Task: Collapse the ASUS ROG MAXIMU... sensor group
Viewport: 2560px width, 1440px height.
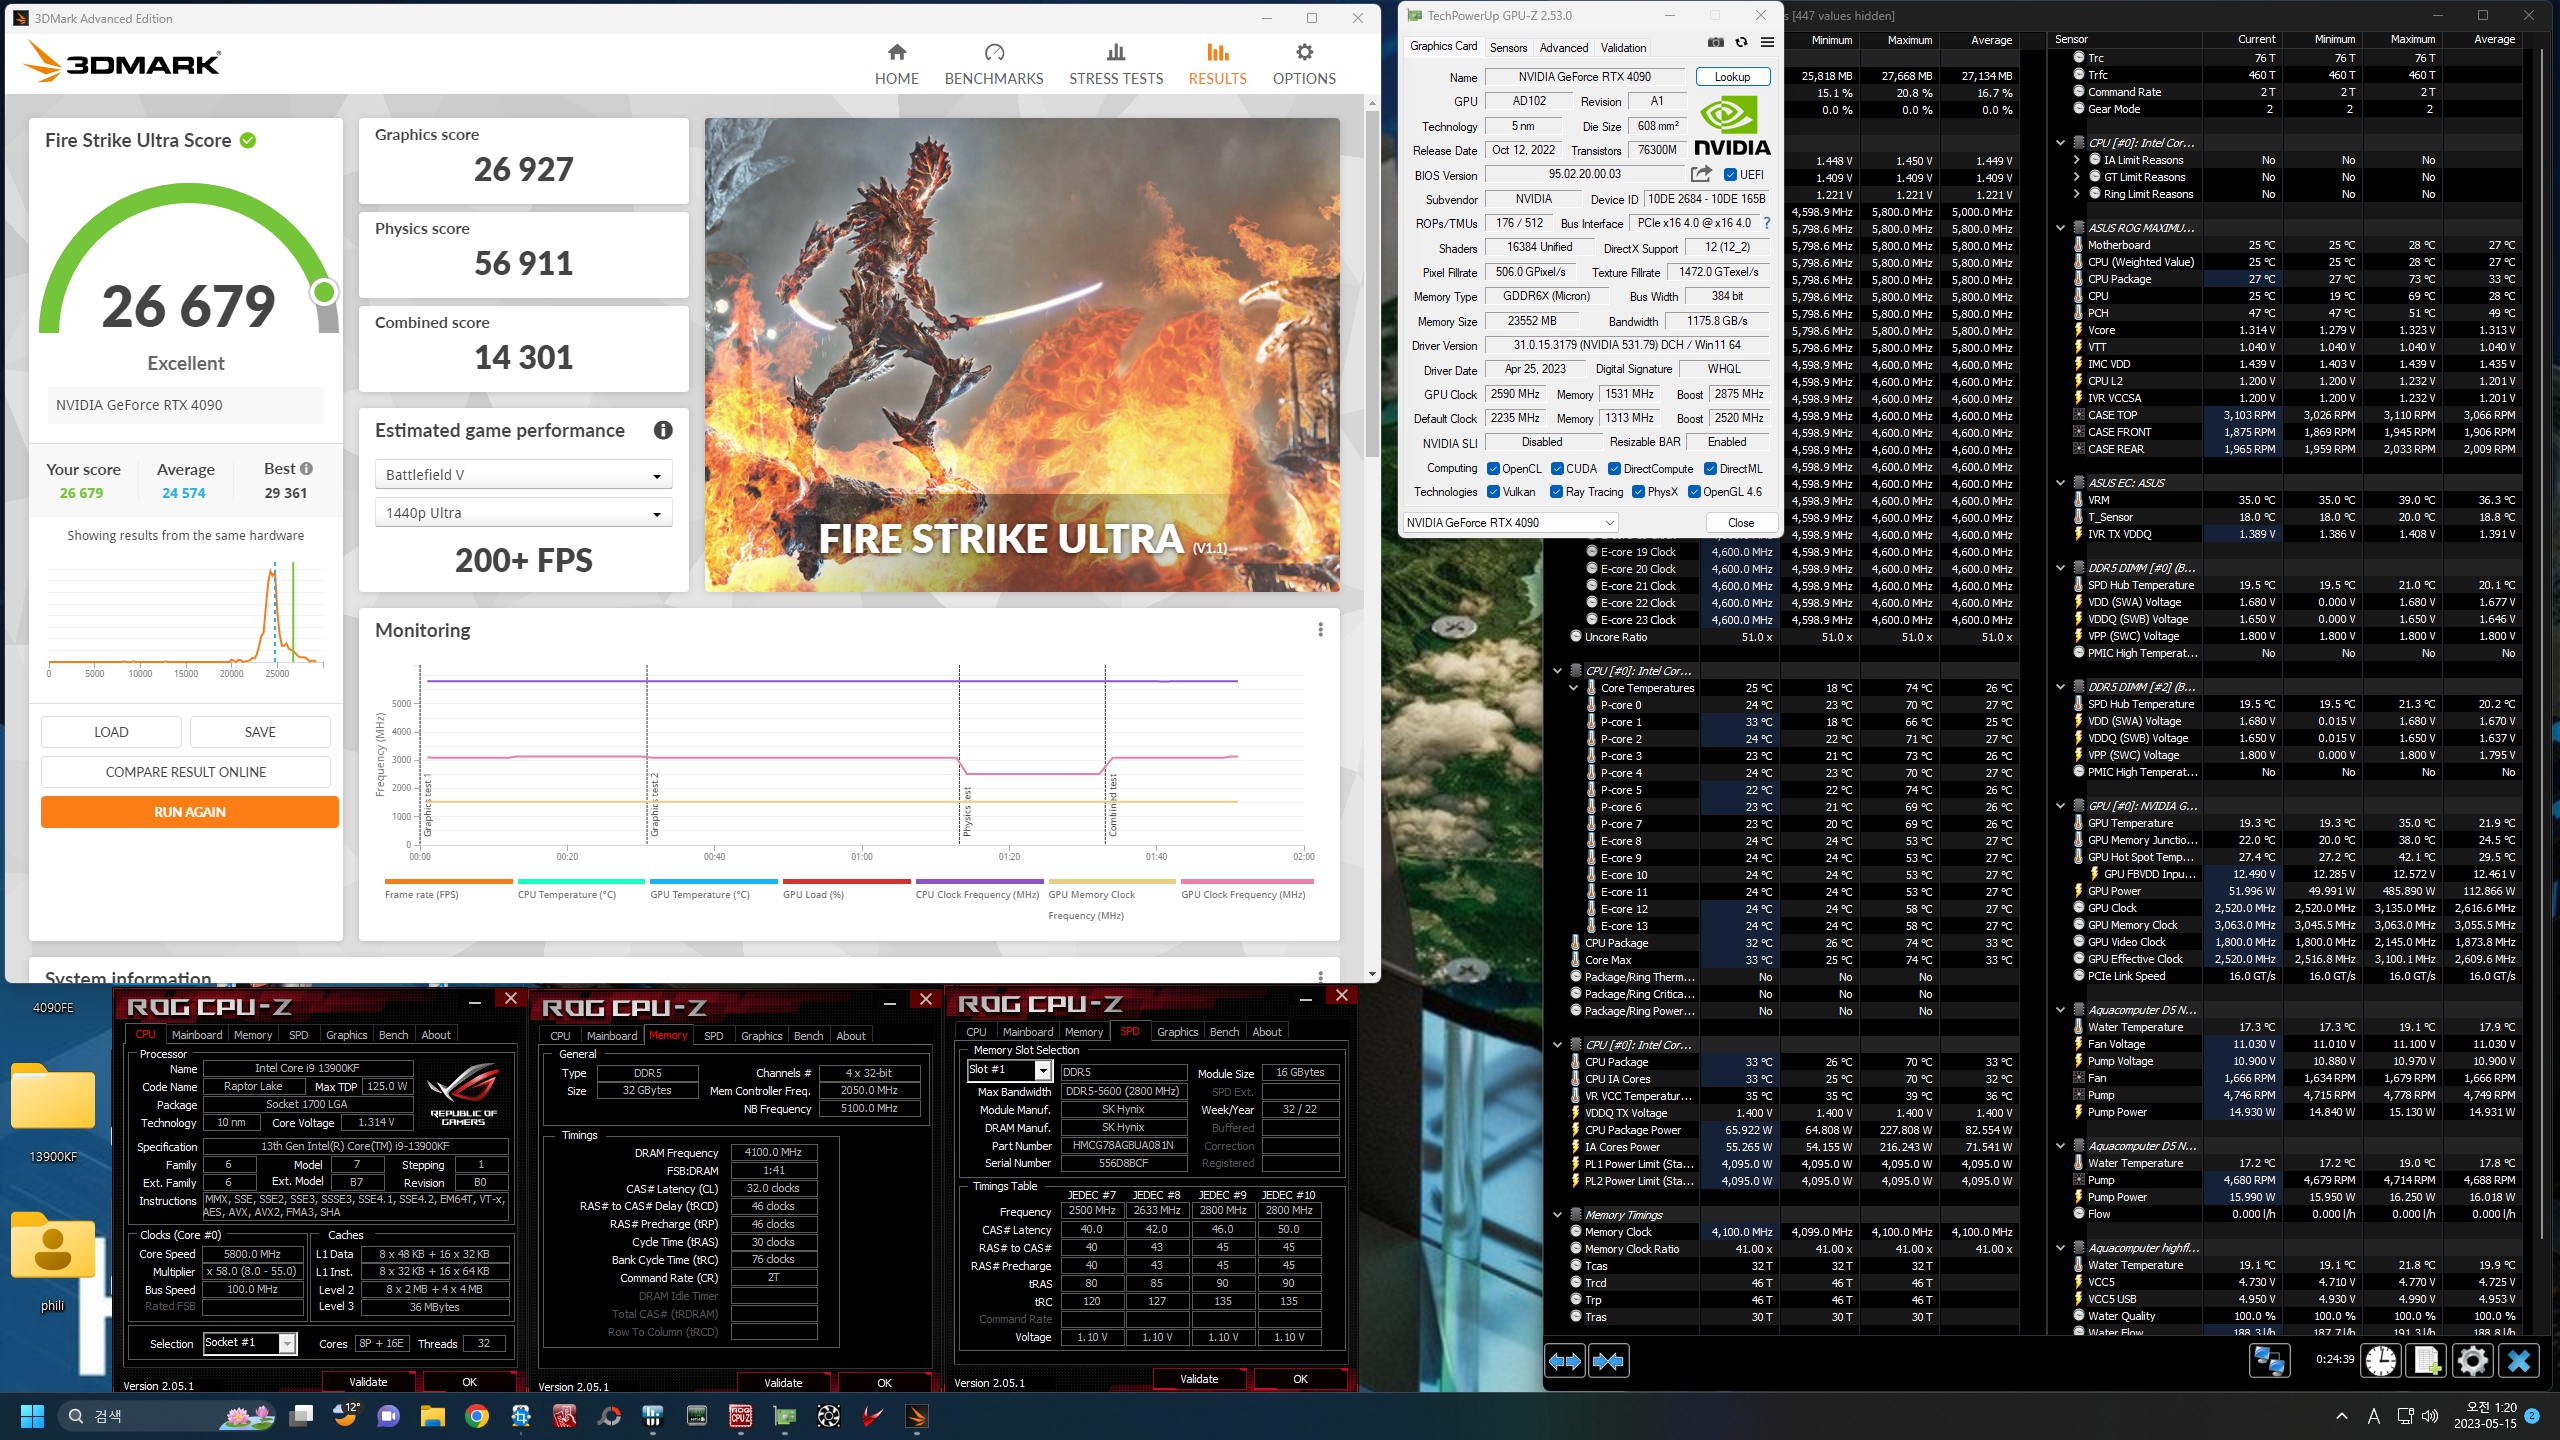Action: click(x=2060, y=228)
